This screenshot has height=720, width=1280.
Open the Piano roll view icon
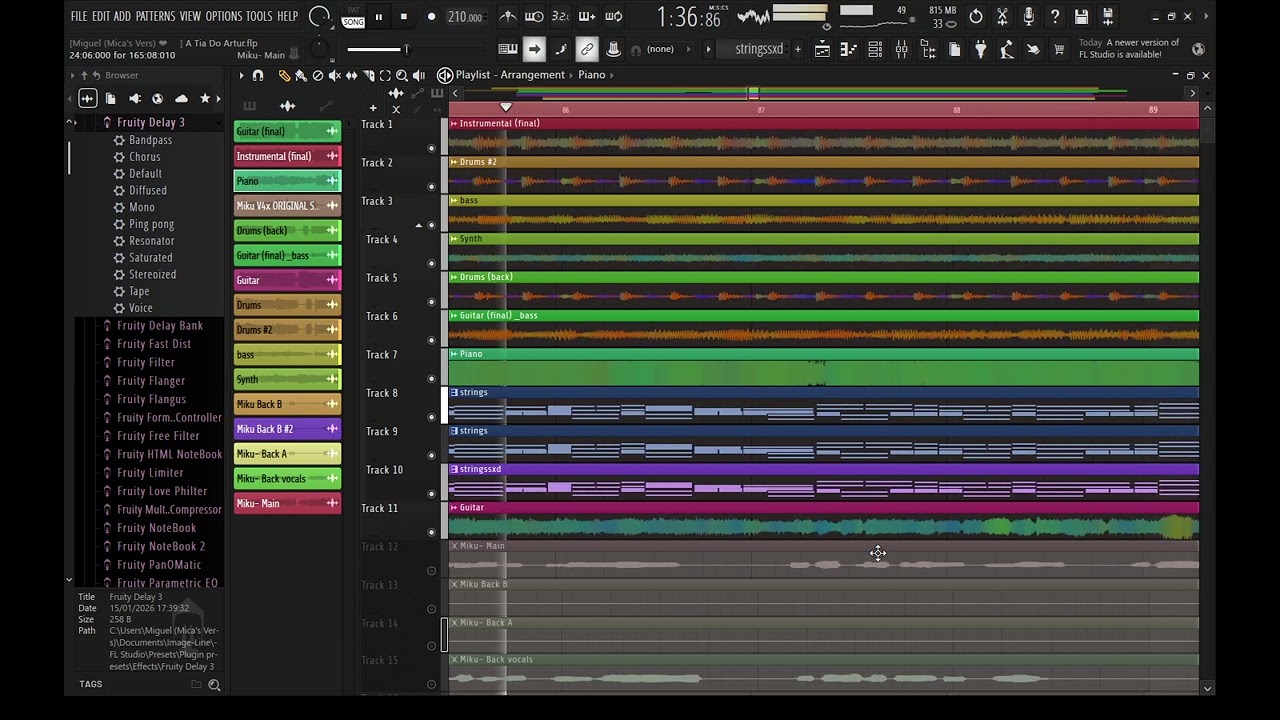click(x=848, y=49)
